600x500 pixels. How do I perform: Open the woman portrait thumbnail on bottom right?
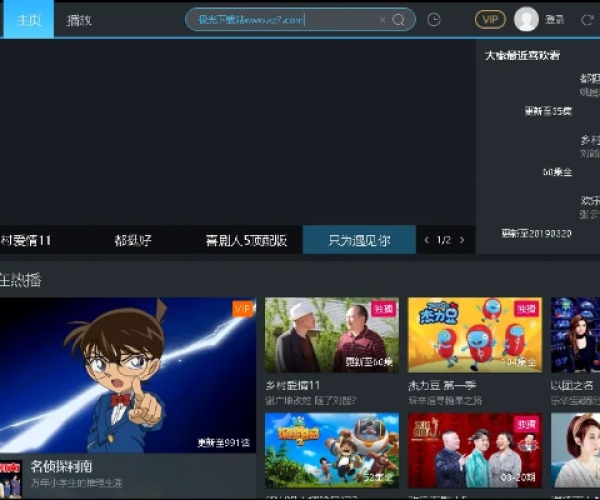[x=576, y=450]
